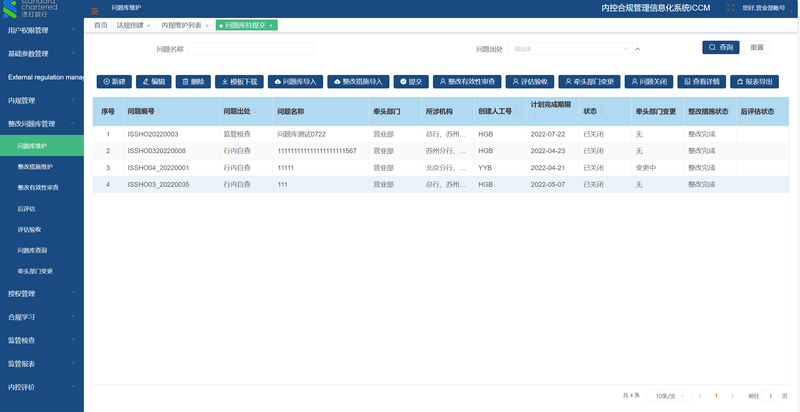Collapse the search form with the up arrow
The image size is (800, 412).
[639, 48]
